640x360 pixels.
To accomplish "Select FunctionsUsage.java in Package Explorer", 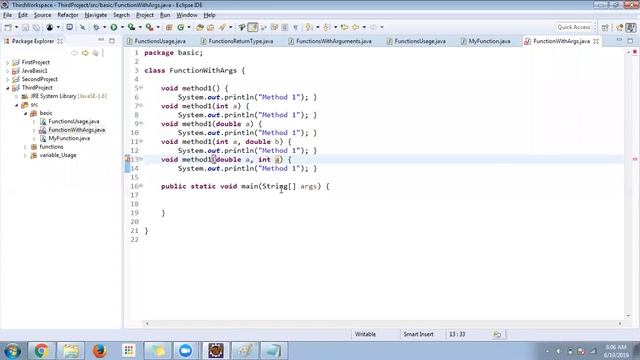I will [73, 122].
